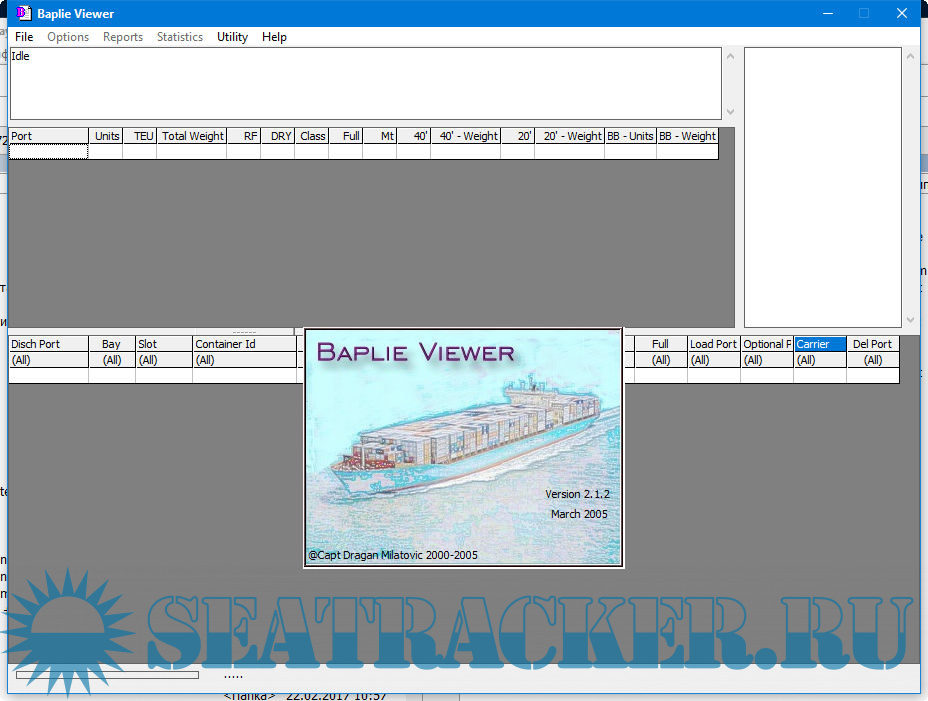This screenshot has width=928, height=701.
Task: Open the Del Port (All) filter
Action: [872, 360]
